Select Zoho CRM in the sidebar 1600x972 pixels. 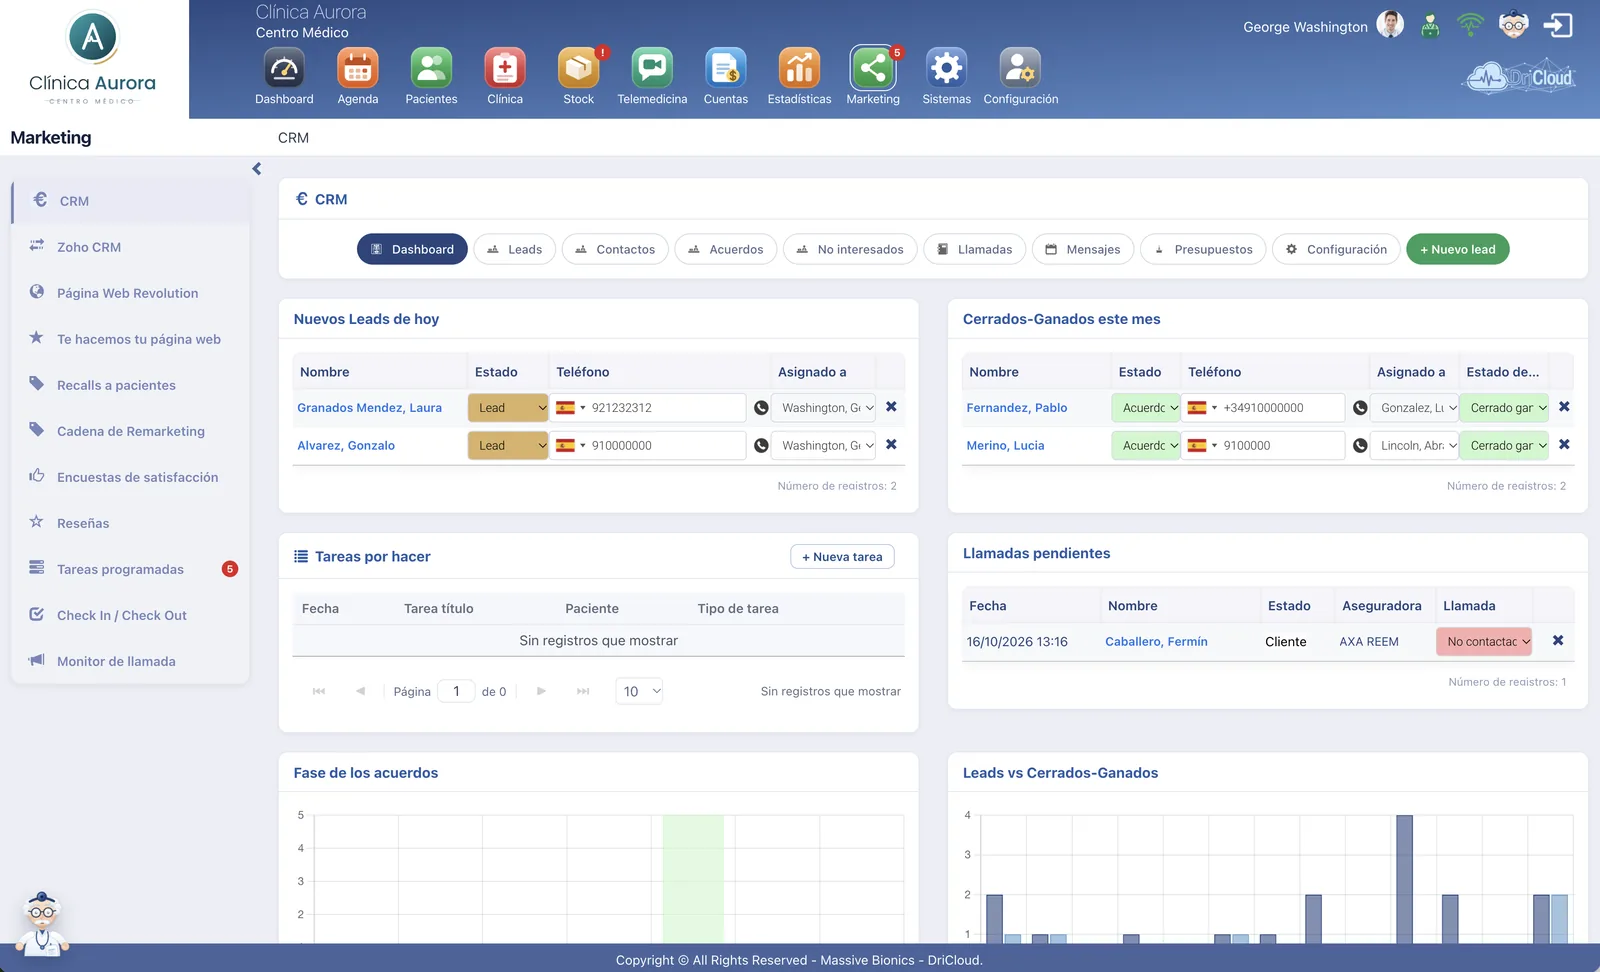click(x=130, y=247)
